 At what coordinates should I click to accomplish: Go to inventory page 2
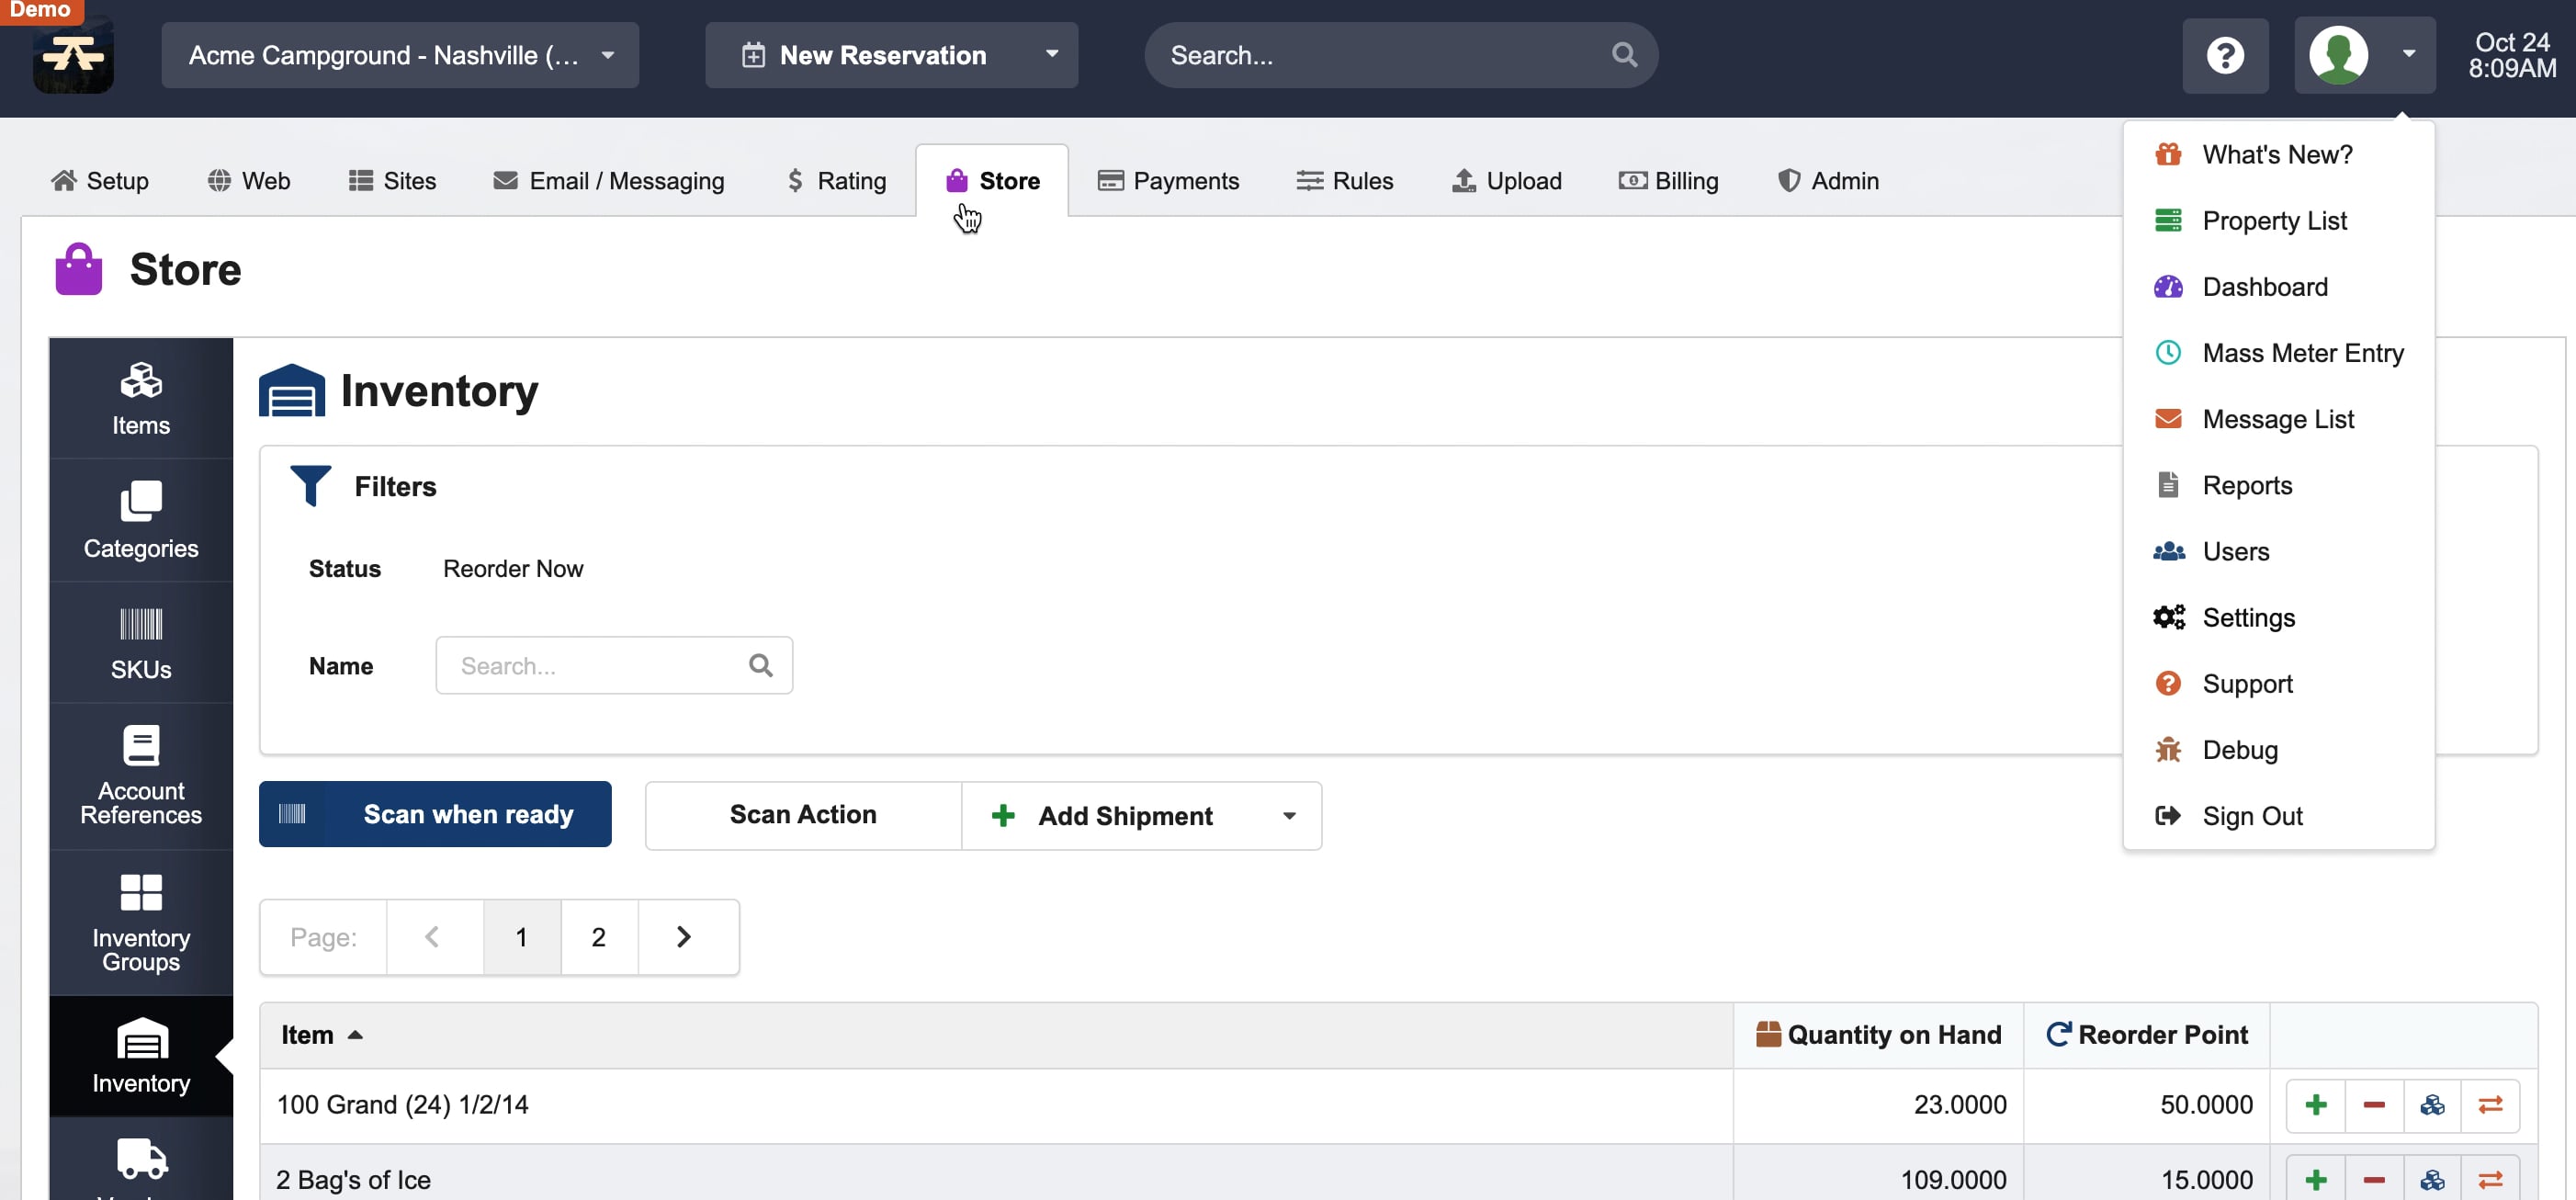click(599, 937)
